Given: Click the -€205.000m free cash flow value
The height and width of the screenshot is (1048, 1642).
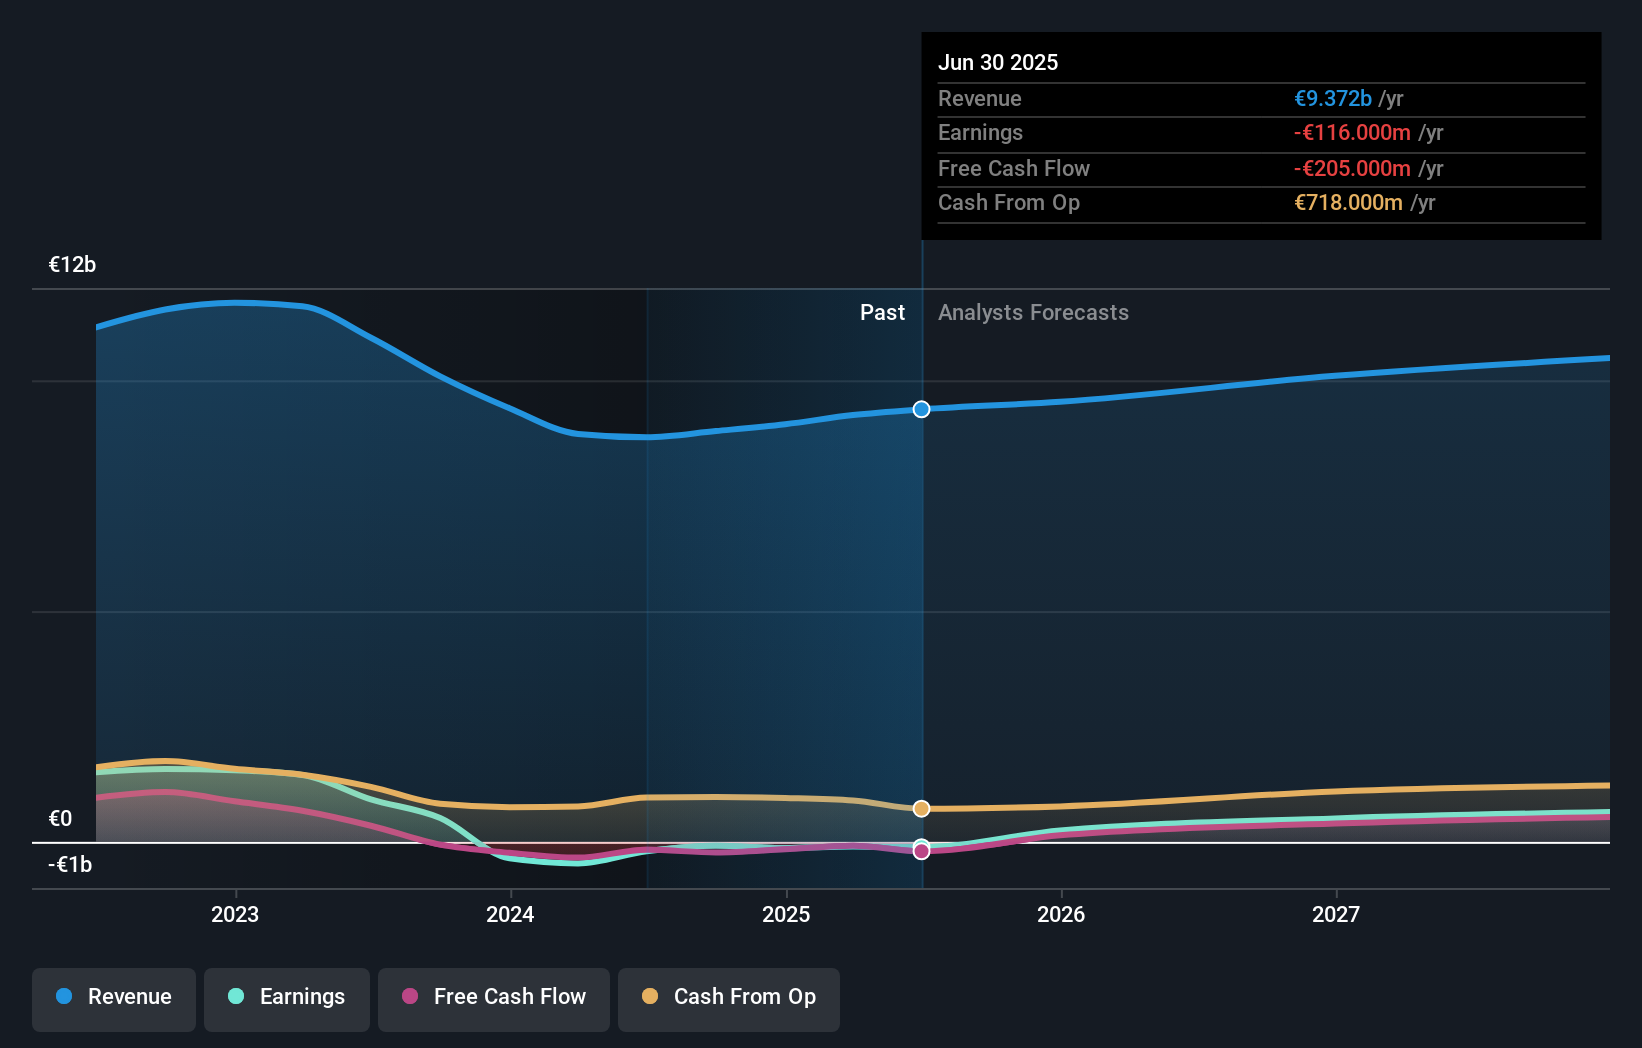Looking at the screenshot, I should click(1352, 168).
